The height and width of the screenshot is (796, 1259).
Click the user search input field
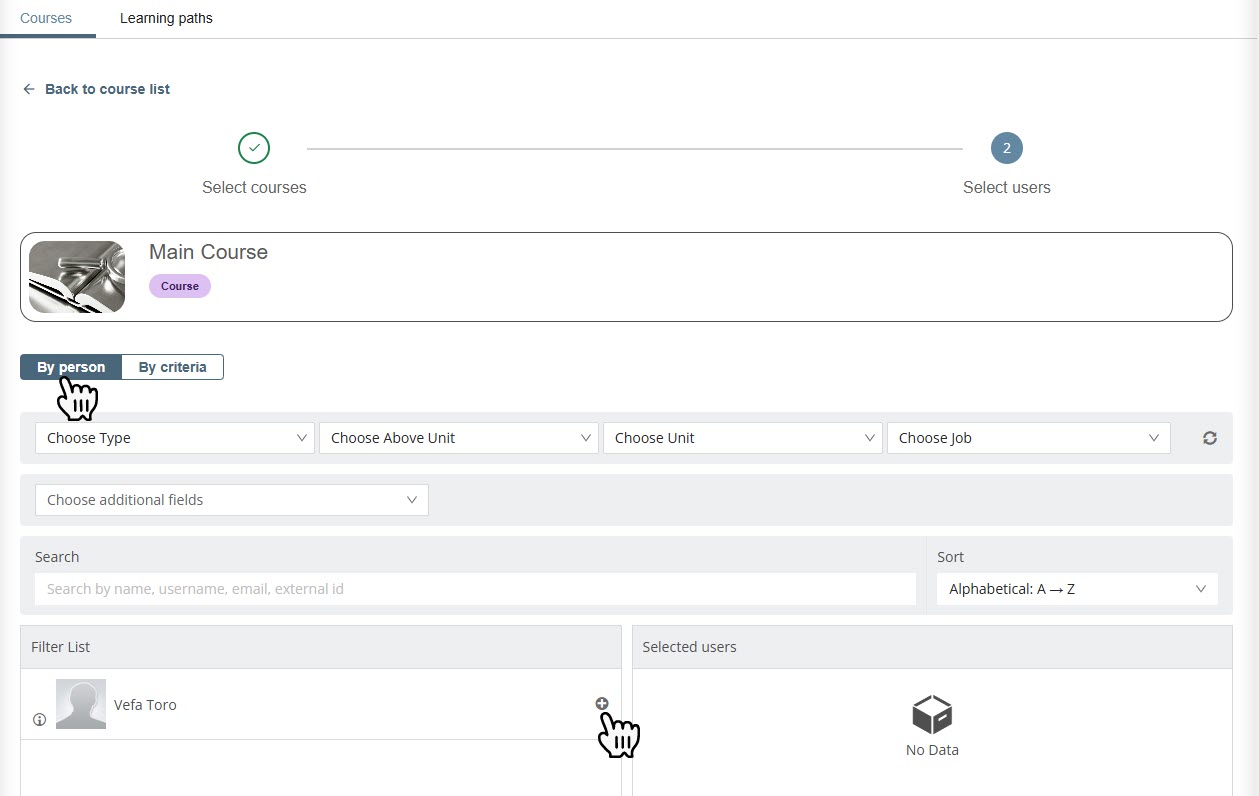click(x=475, y=589)
